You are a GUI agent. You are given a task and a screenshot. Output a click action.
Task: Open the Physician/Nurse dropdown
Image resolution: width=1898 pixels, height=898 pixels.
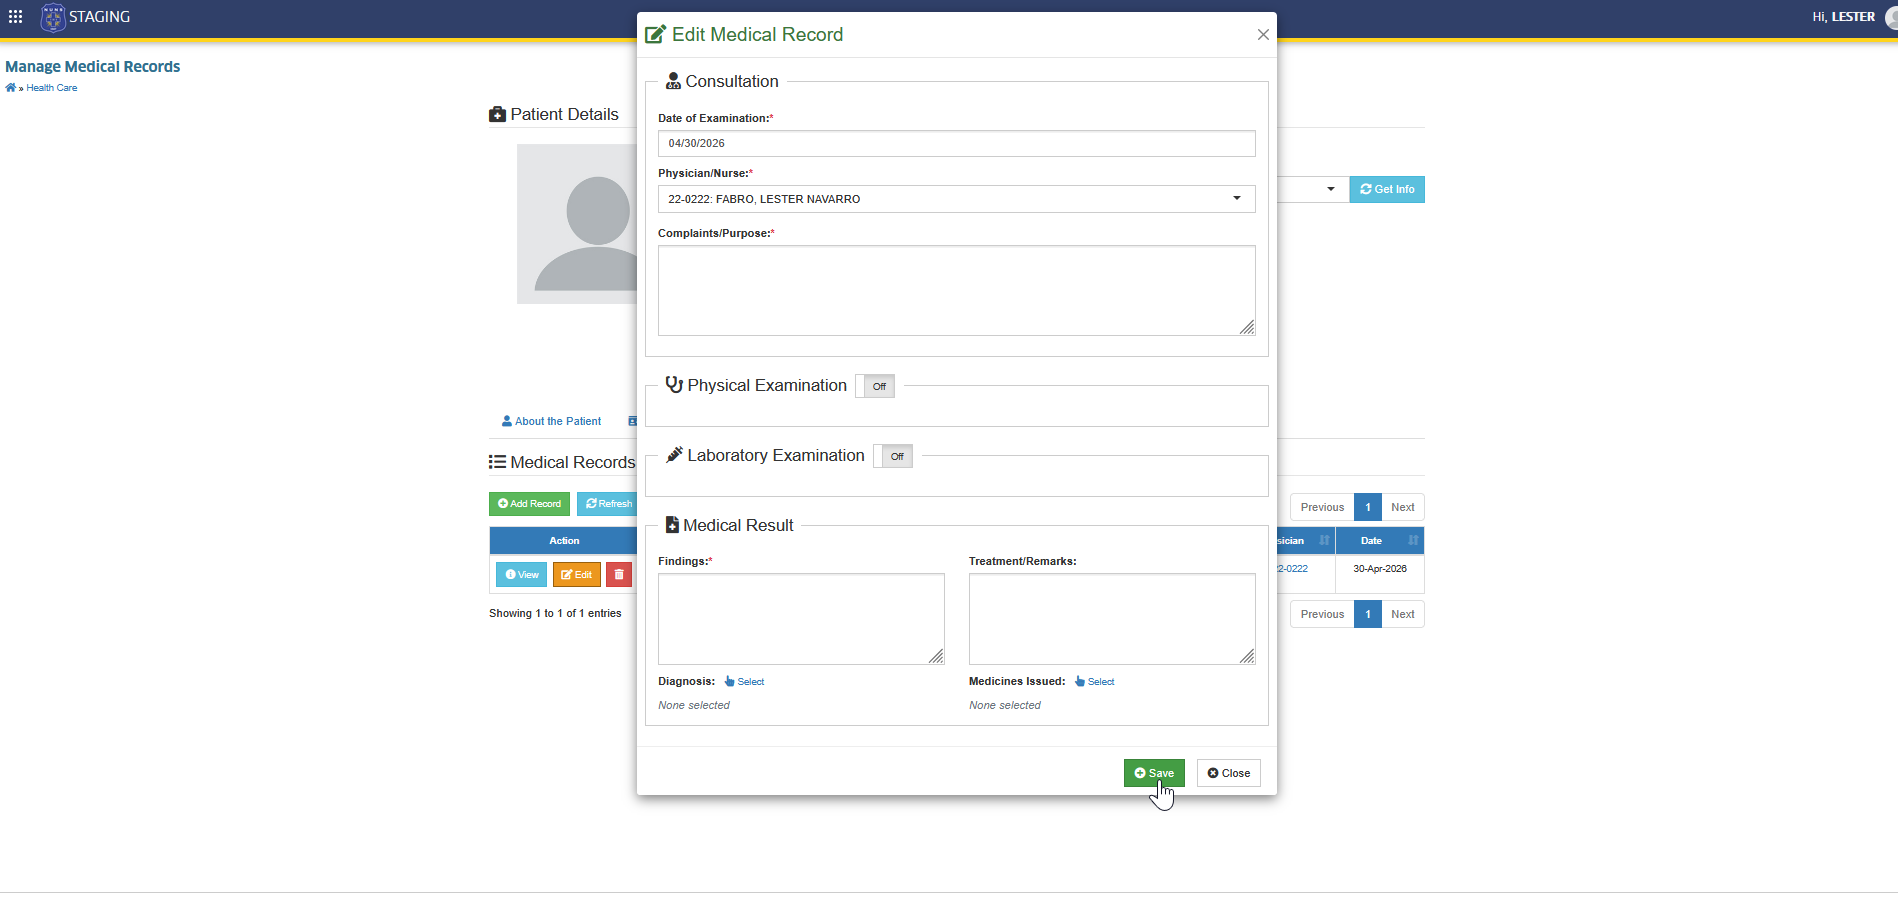[x=956, y=199]
